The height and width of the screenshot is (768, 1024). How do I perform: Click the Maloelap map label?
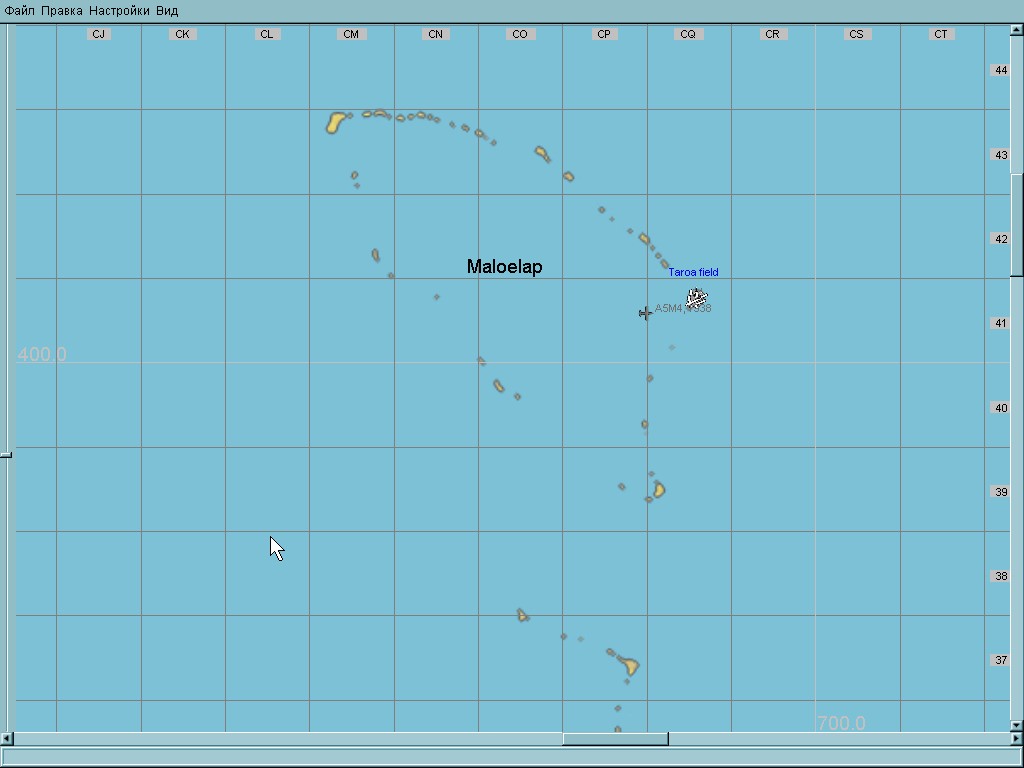pos(504,266)
